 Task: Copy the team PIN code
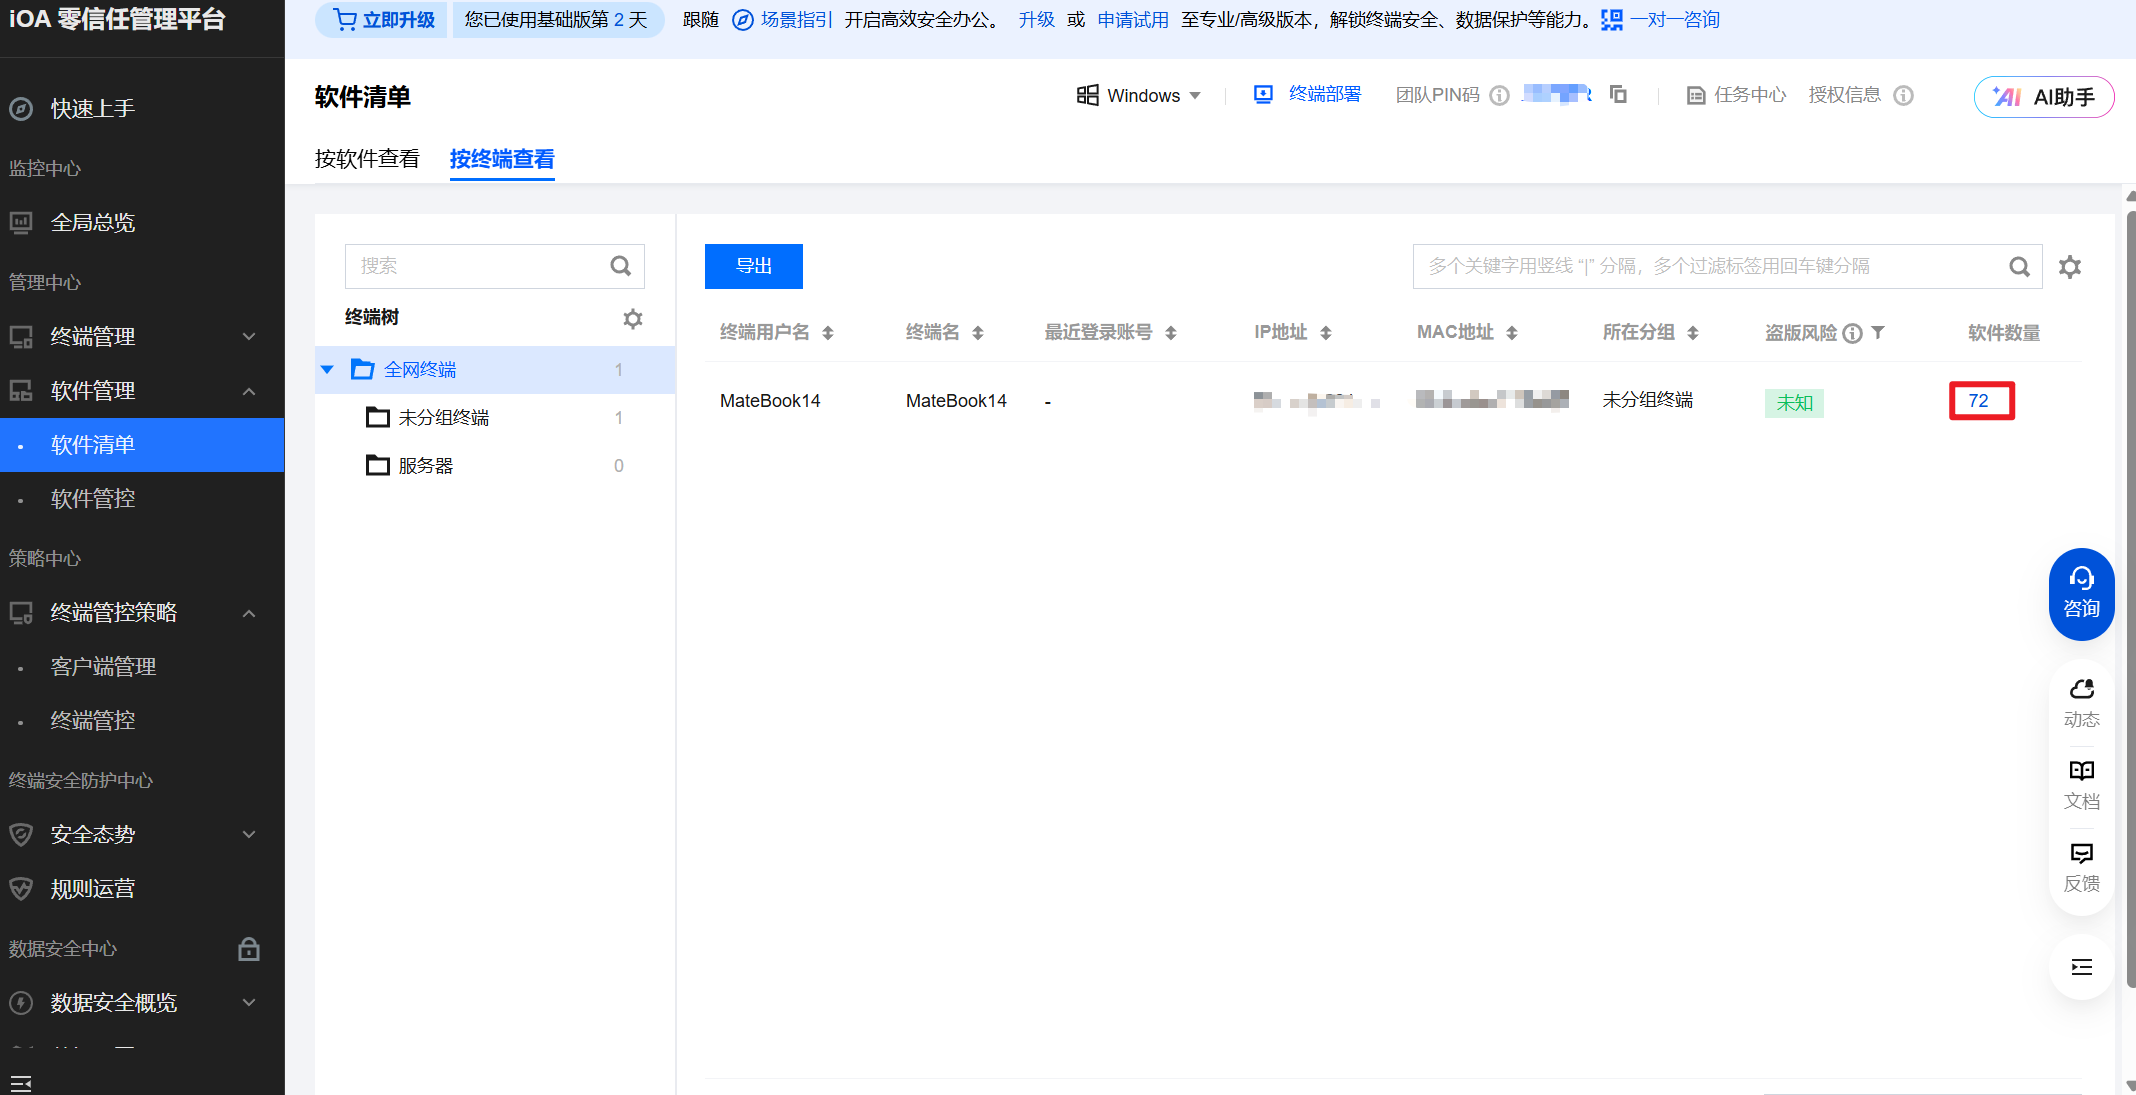point(1618,94)
